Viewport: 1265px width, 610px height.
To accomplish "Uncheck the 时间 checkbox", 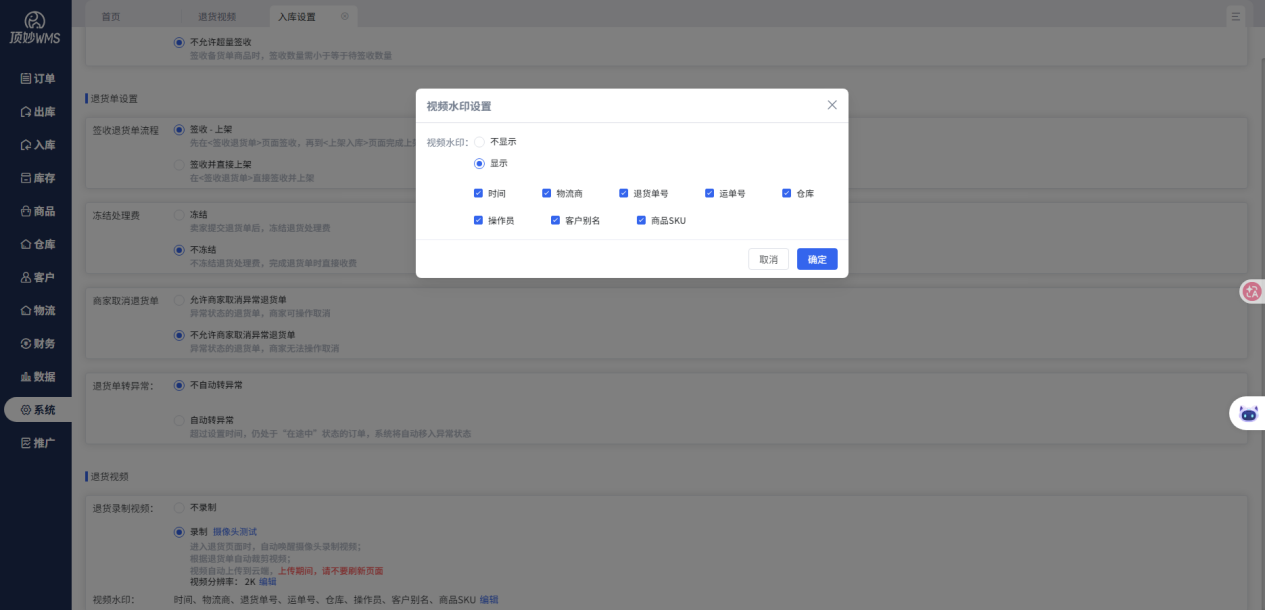I will [x=478, y=193].
